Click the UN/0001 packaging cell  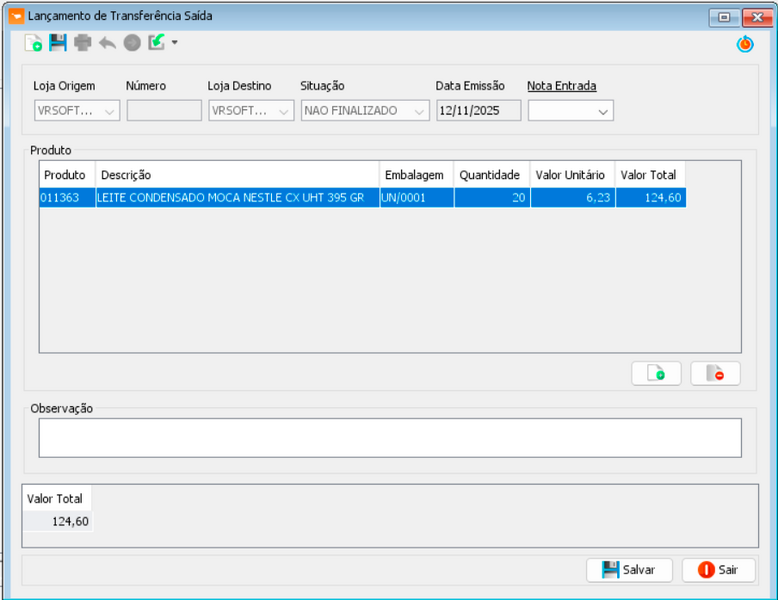pyautogui.click(x=416, y=198)
